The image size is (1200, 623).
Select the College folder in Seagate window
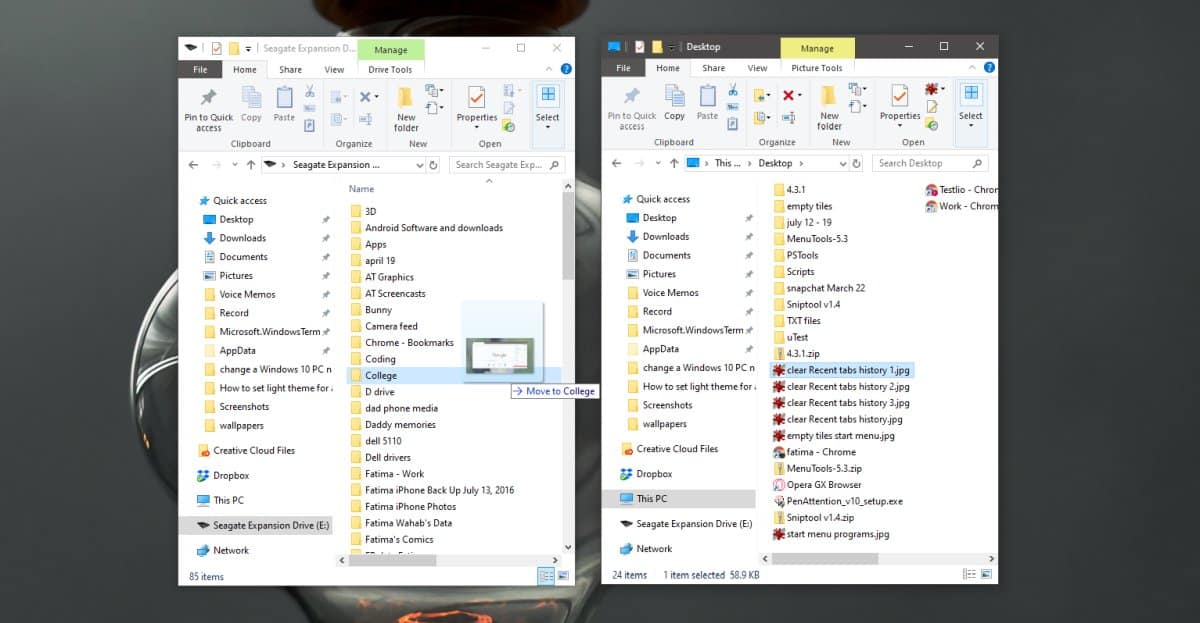coord(380,375)
